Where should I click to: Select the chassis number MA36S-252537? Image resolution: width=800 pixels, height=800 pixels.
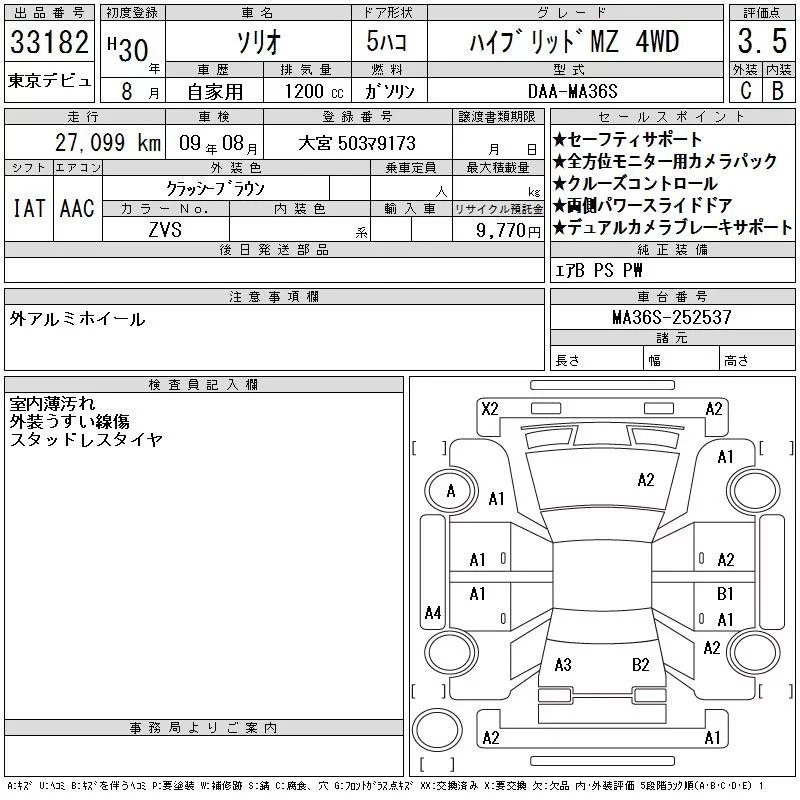tap(672, 317)
